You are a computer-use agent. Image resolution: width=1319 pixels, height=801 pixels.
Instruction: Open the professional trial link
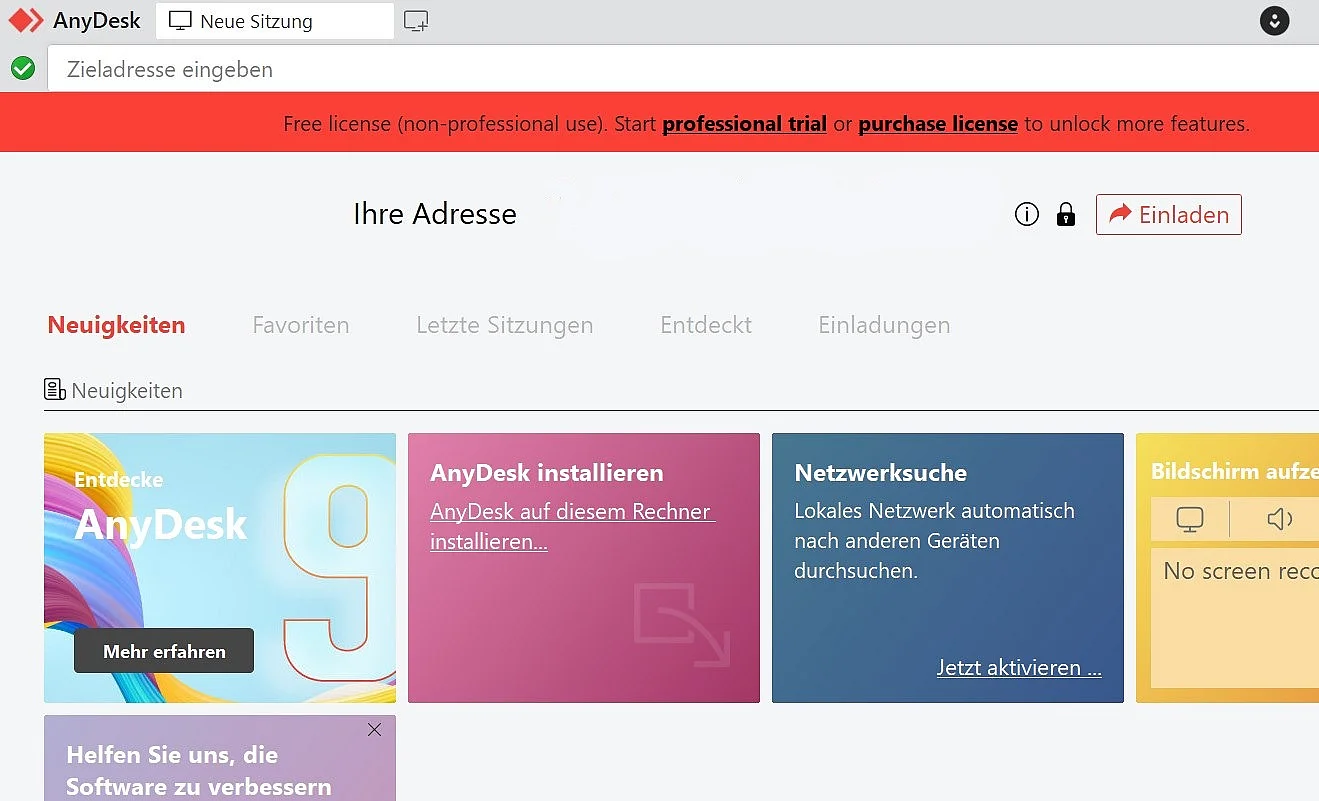click(745, 124)
